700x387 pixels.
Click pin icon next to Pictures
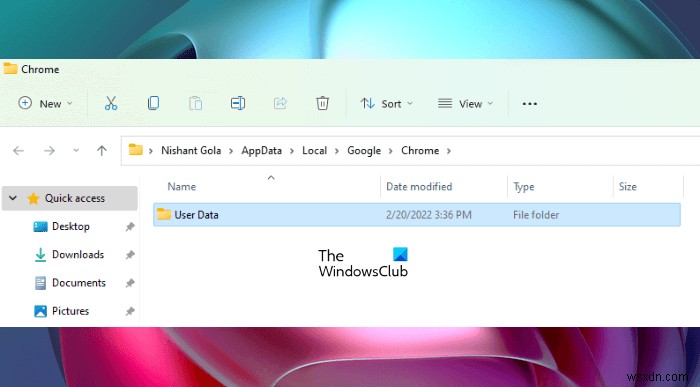click(x=130, y=311)
